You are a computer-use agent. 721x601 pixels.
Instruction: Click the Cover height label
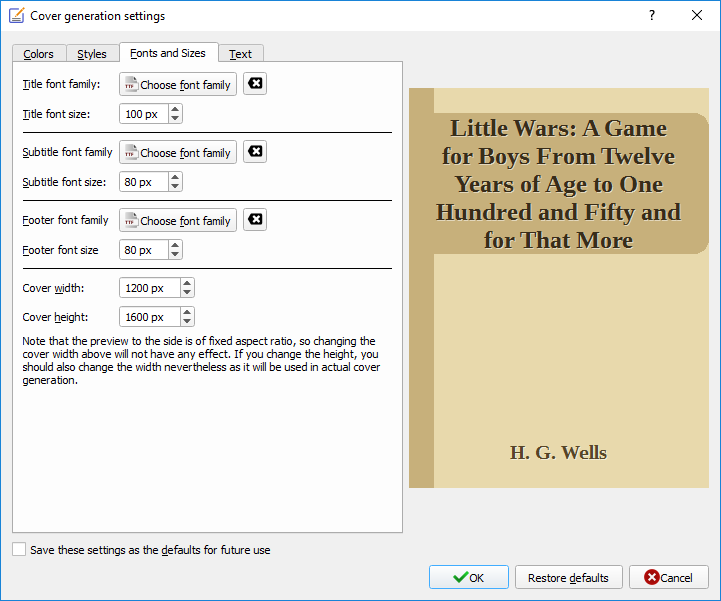(x=55, y=317)
